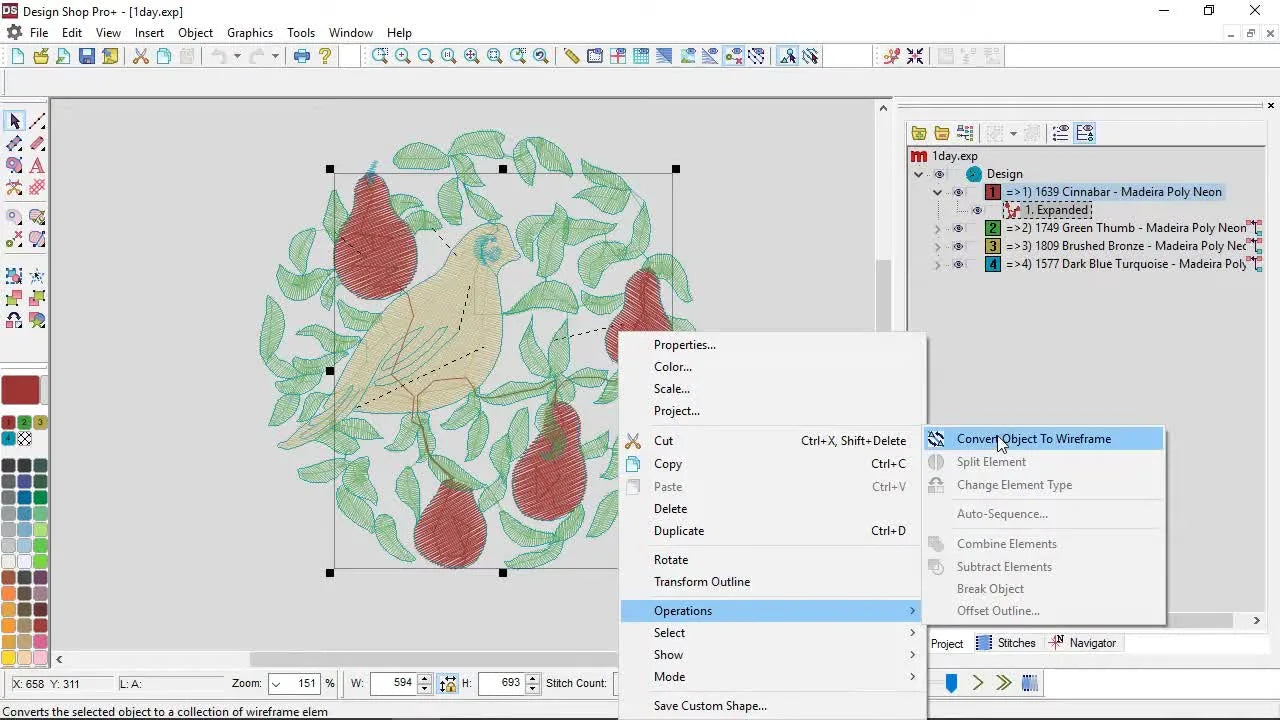This screenshot has height=720, width=1280.
Task: Select the Zoom In magnifier tool
Action: coord(403,56)
